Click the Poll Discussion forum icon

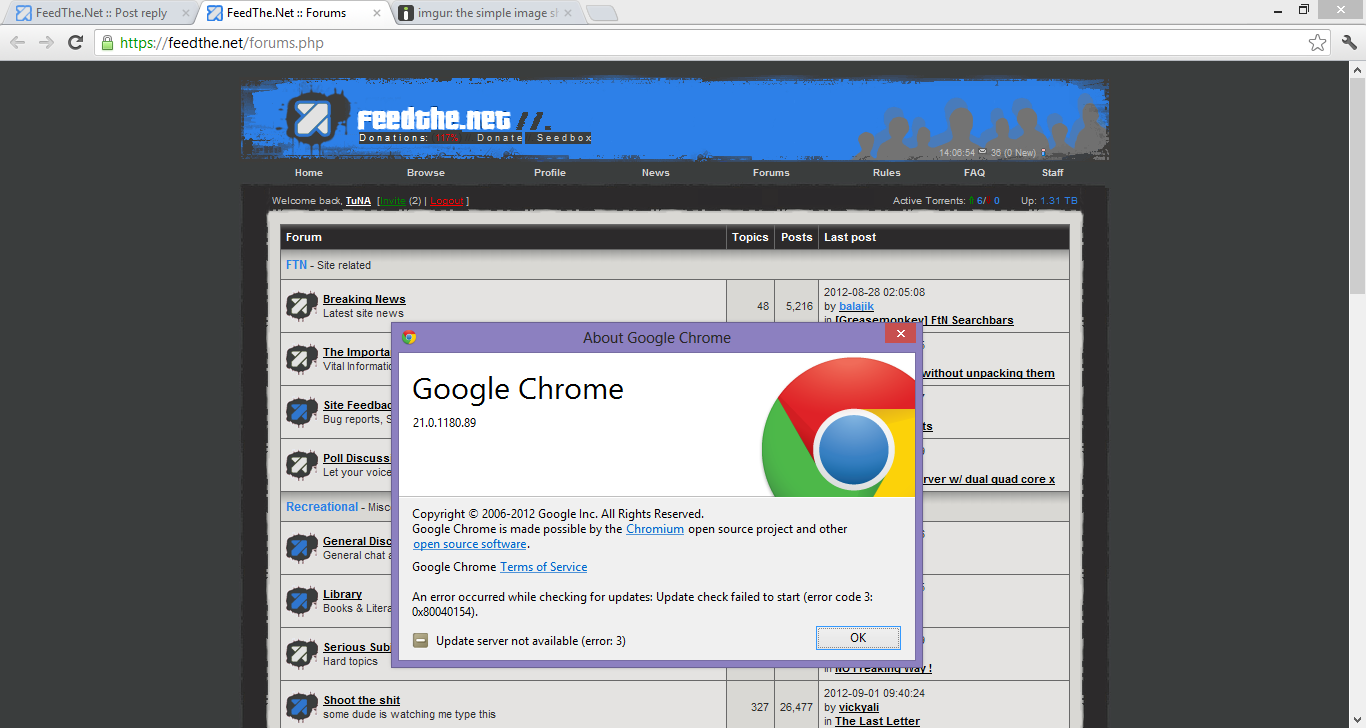(x=301, y=465)
